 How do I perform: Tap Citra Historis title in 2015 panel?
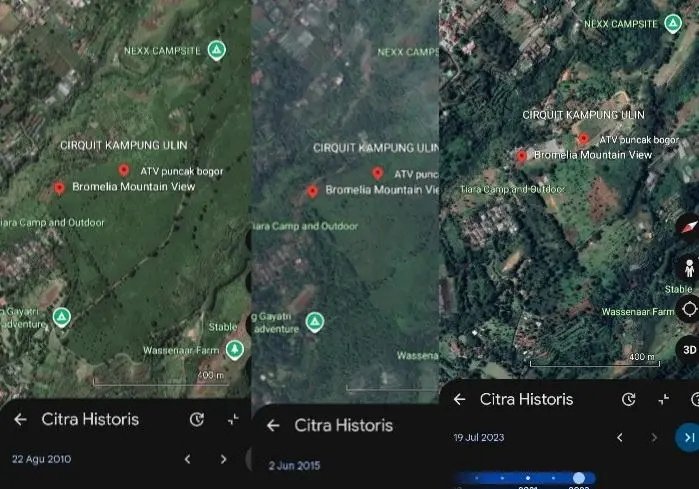344,426
